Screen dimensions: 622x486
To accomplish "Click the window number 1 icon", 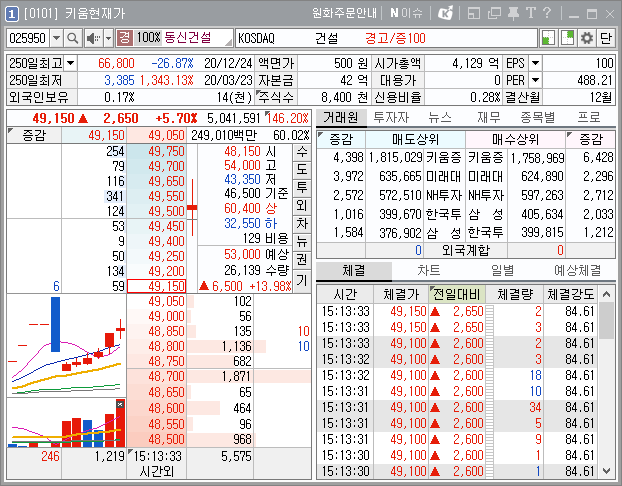I will [12, 14].
